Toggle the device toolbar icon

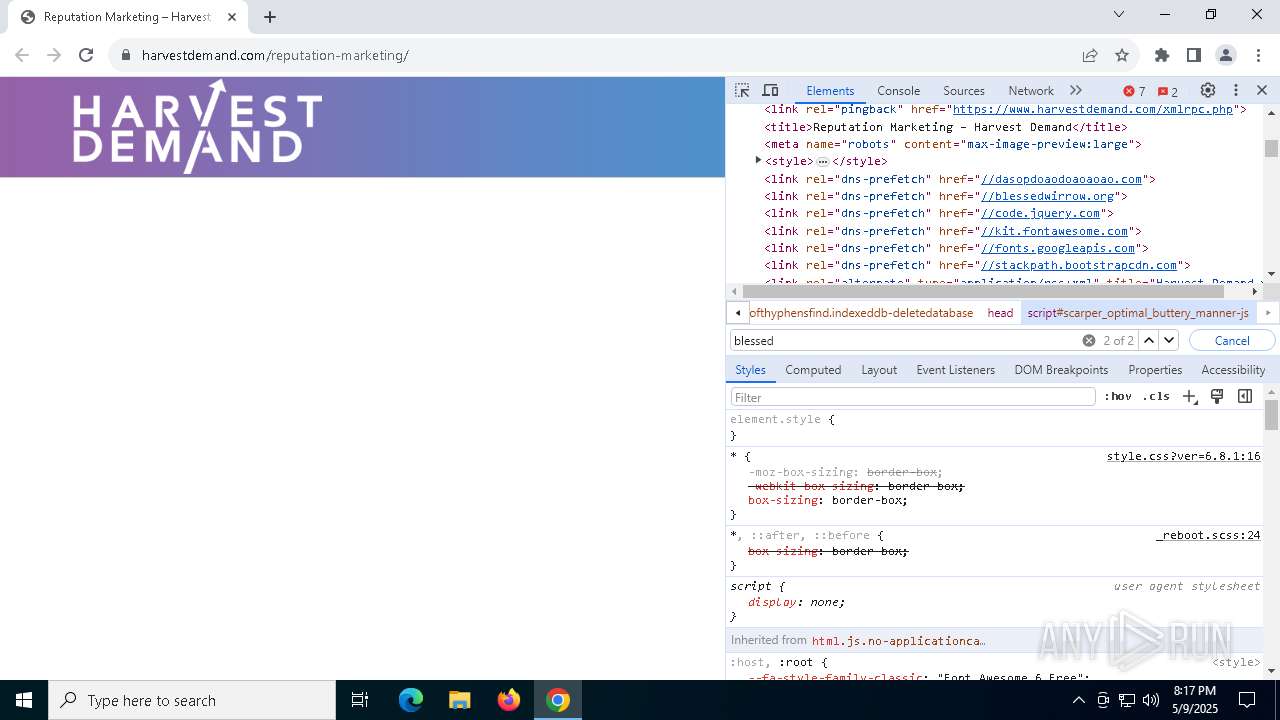pos(770,90)
